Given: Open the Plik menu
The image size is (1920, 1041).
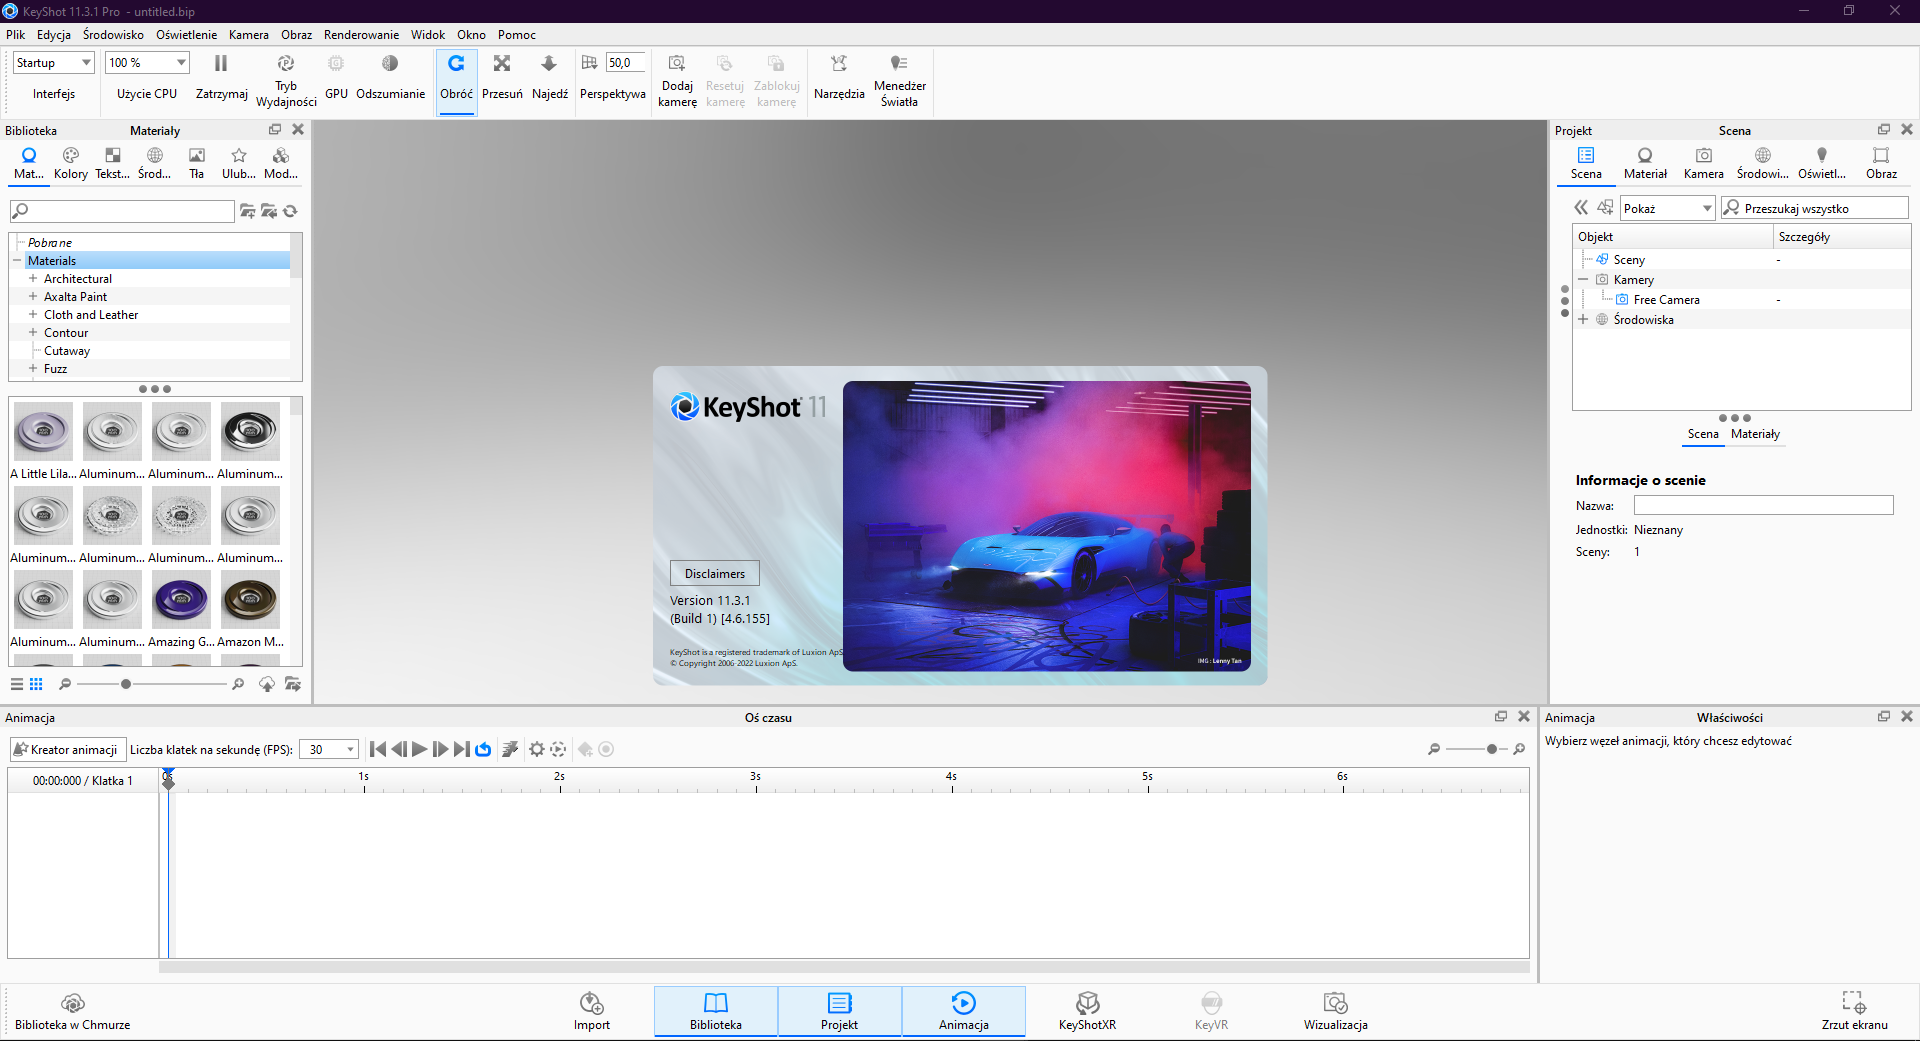Looking at the screenshot, I should (16, 35).
